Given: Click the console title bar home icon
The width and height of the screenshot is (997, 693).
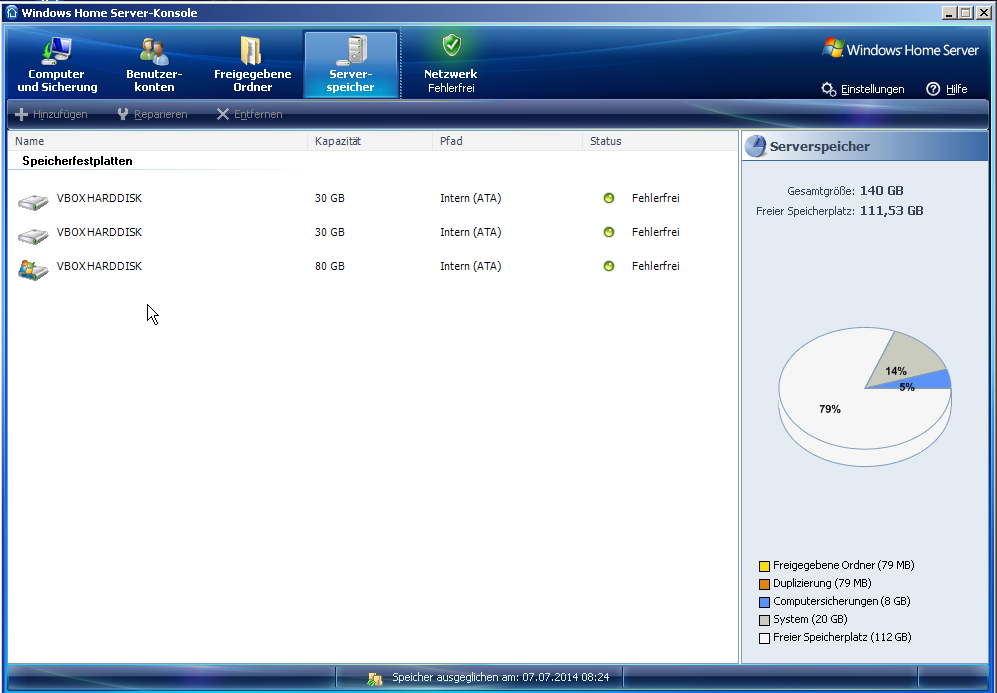Looking at the screenshot, I should pos(11,12).
